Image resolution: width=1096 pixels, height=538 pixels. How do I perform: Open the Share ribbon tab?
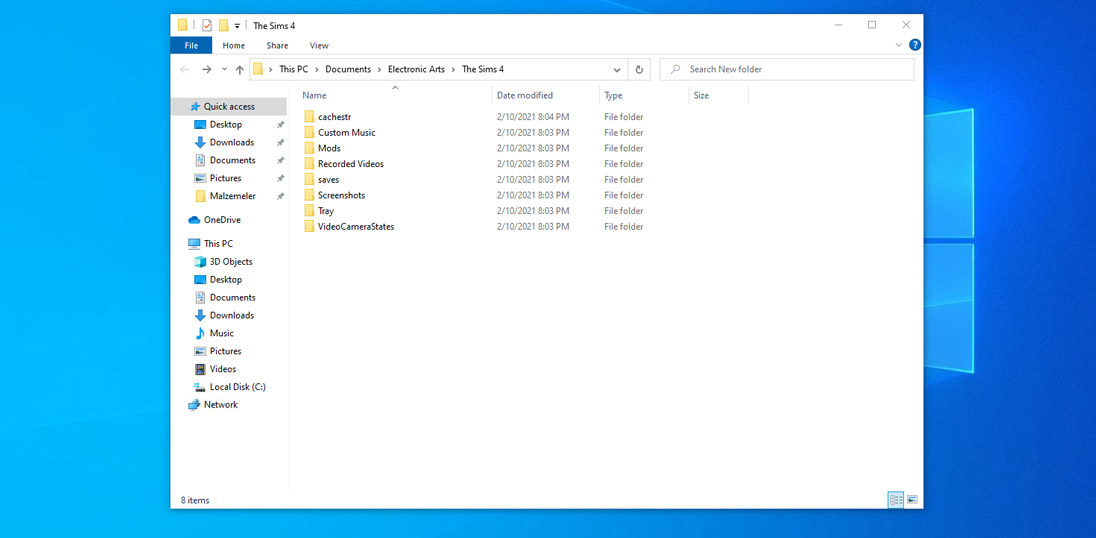[277, 45]
